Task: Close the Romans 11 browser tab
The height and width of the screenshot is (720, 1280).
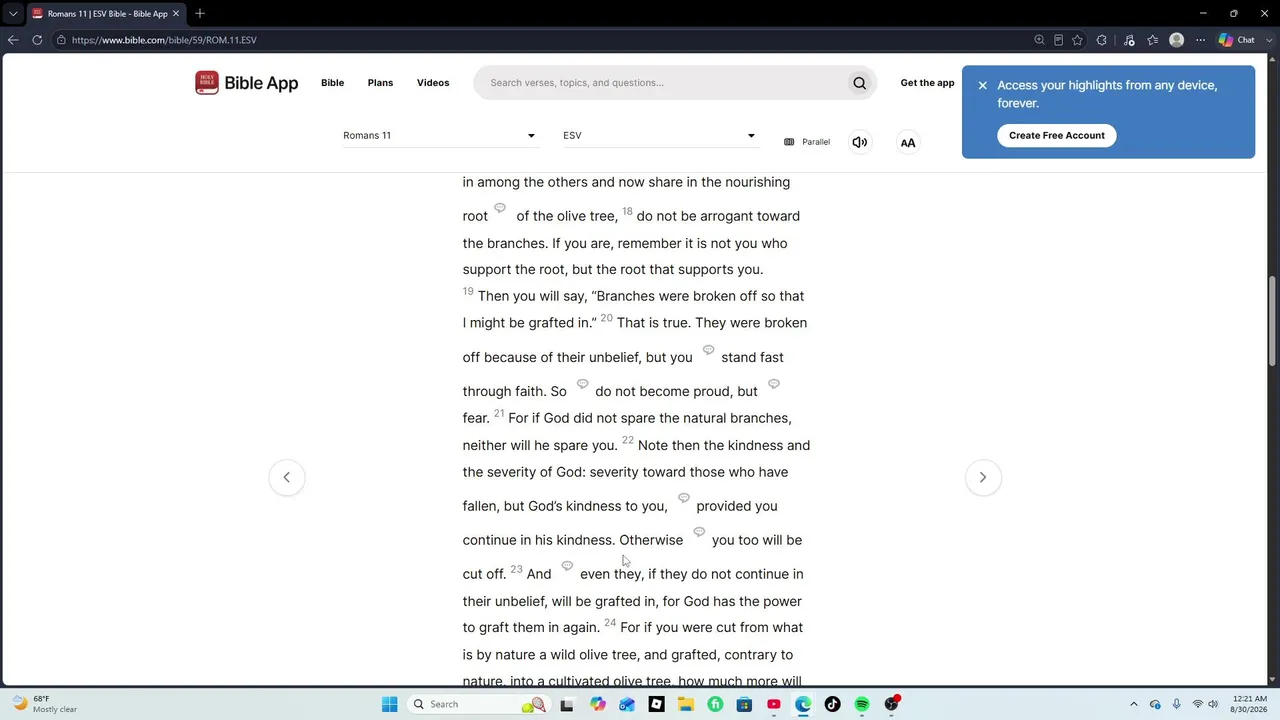Action: pyautogui.click(x=178, y=14)
